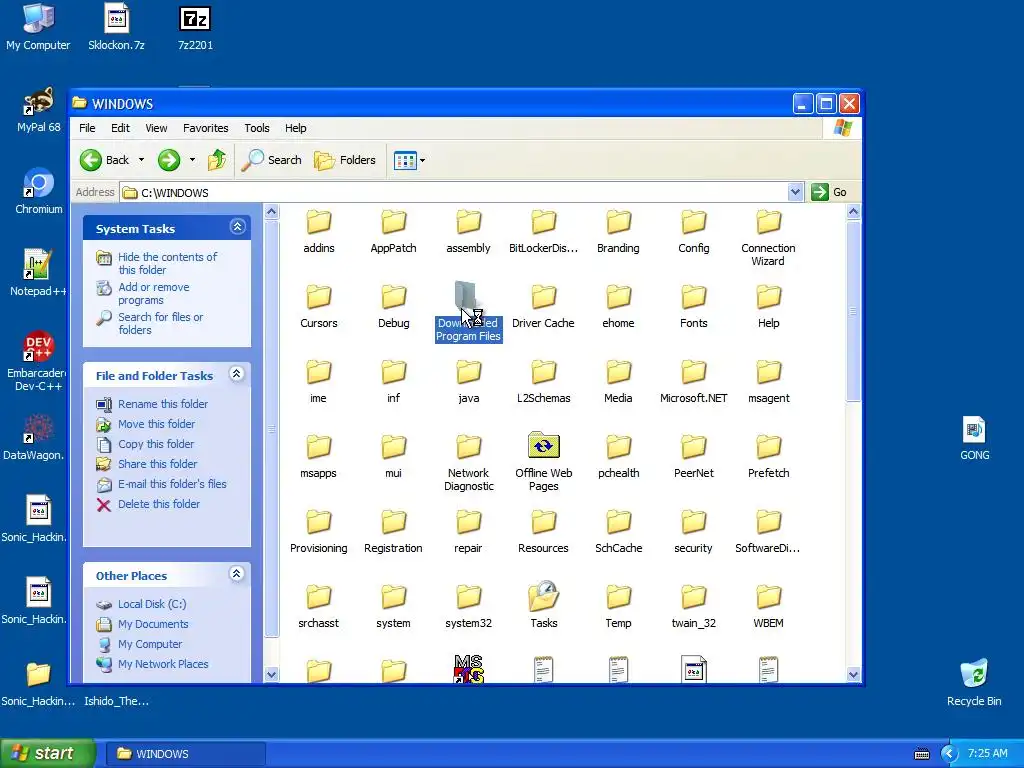Click file list scrollbar down arrow
Viewport: 1024px width, 768px height.
853,675
